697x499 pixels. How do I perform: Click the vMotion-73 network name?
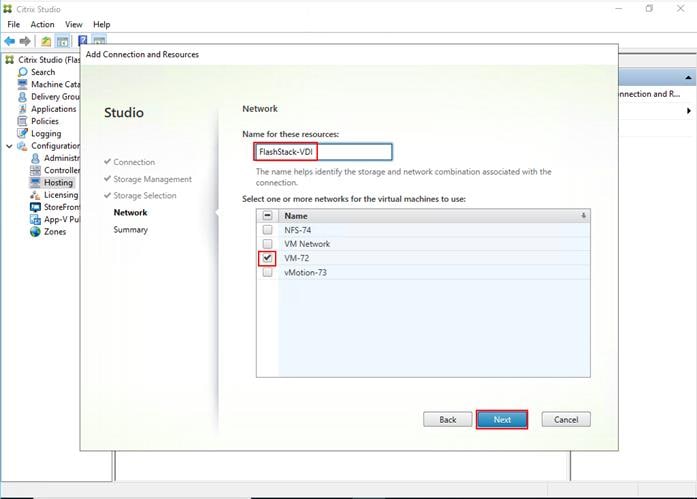(305, 272)
